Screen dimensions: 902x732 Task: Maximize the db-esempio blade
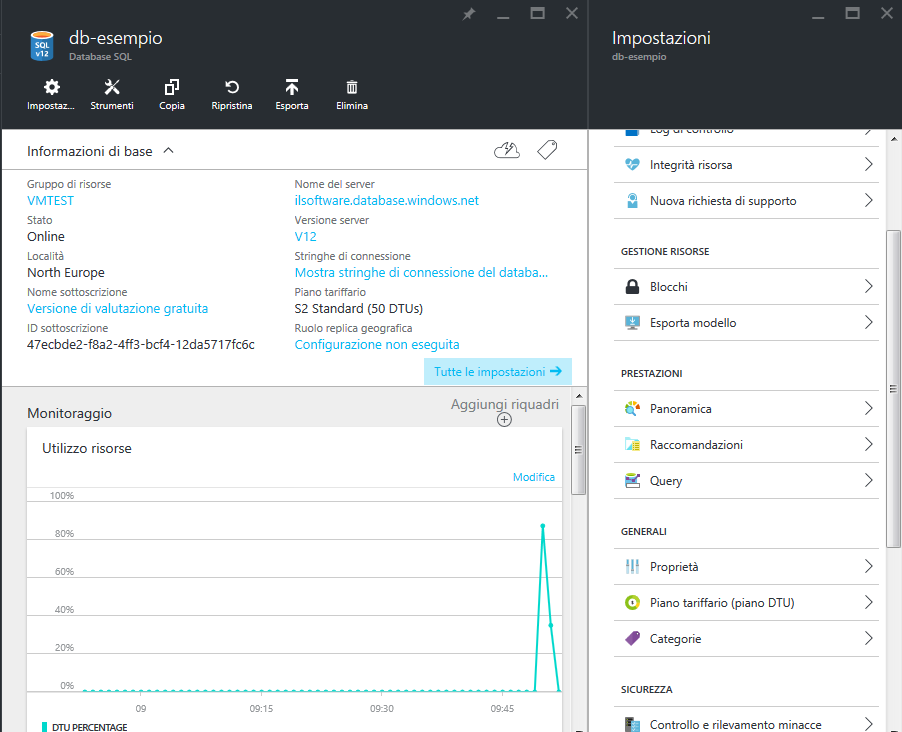point(537,13)
